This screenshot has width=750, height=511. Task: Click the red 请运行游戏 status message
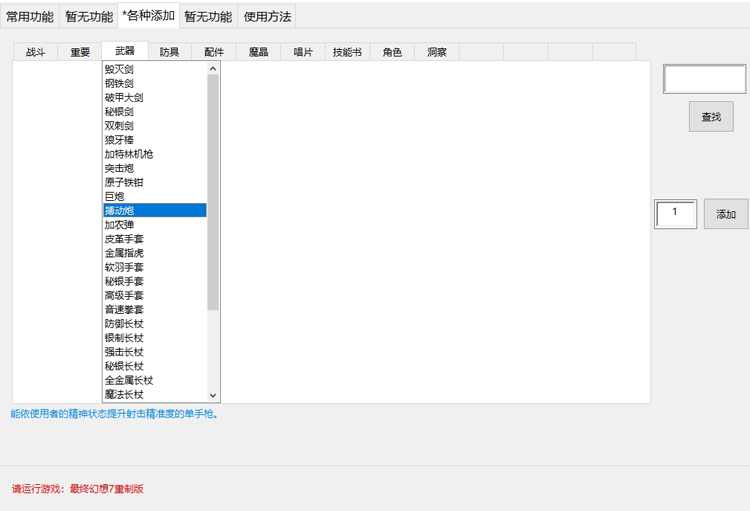tap(77, 489)
